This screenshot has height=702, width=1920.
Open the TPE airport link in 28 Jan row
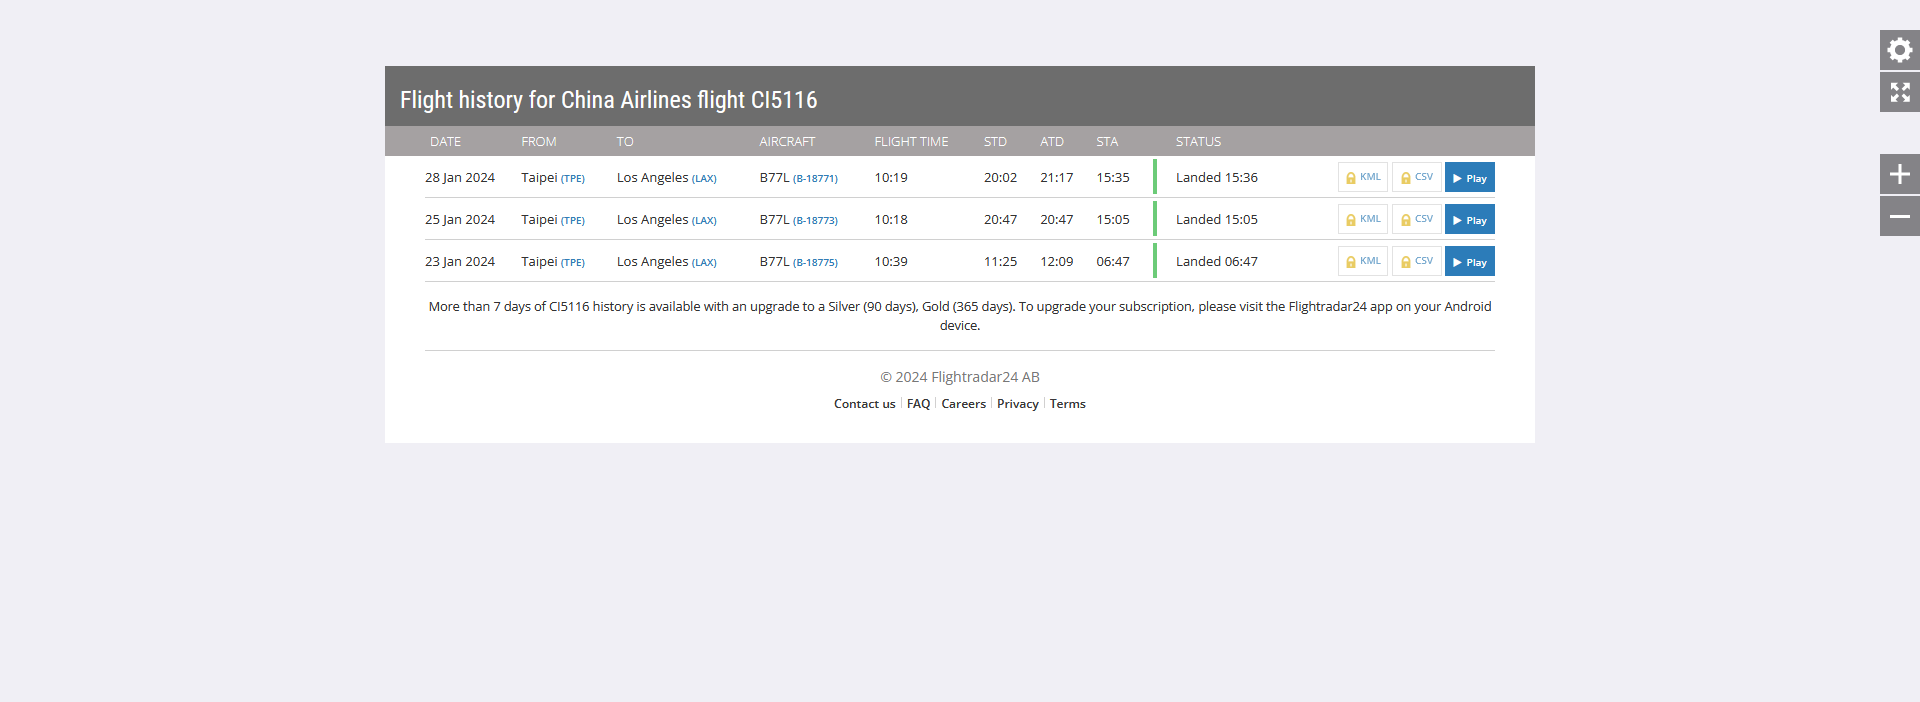tap(573, 179)
